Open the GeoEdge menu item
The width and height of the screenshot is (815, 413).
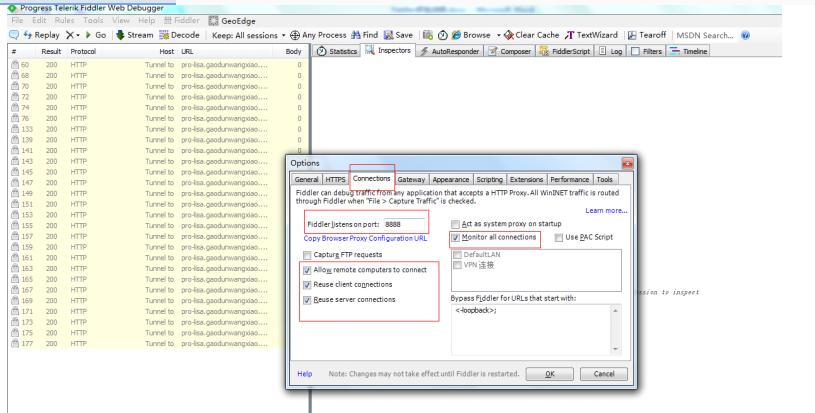point(232,21)
